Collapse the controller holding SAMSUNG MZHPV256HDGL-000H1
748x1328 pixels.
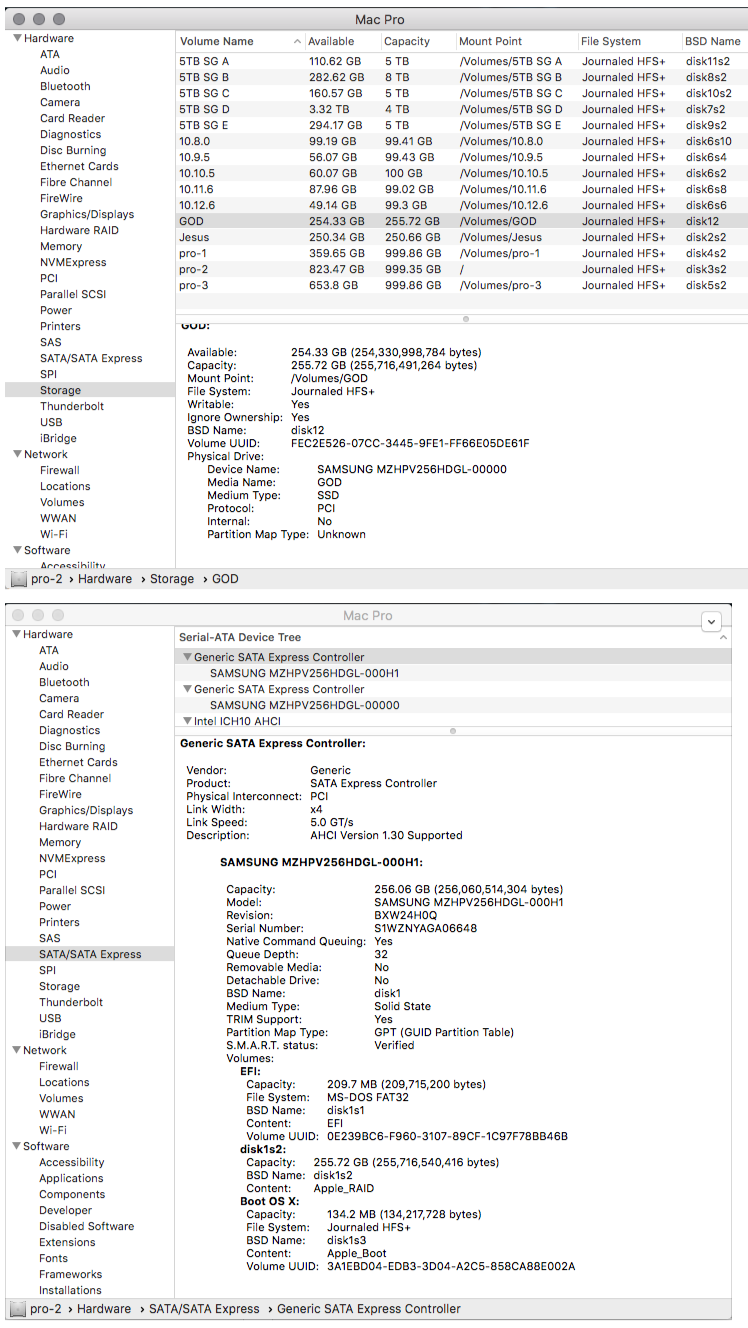point(187,657)
